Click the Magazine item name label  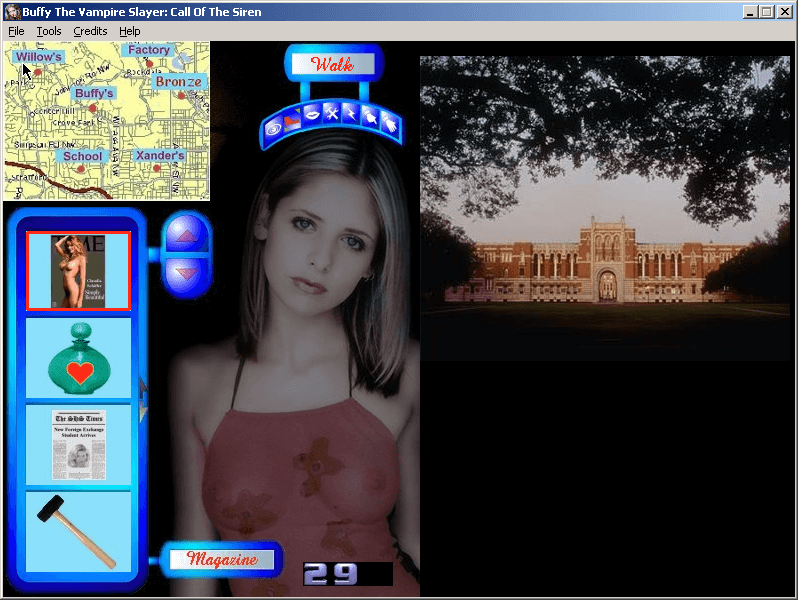pos(221,559)
